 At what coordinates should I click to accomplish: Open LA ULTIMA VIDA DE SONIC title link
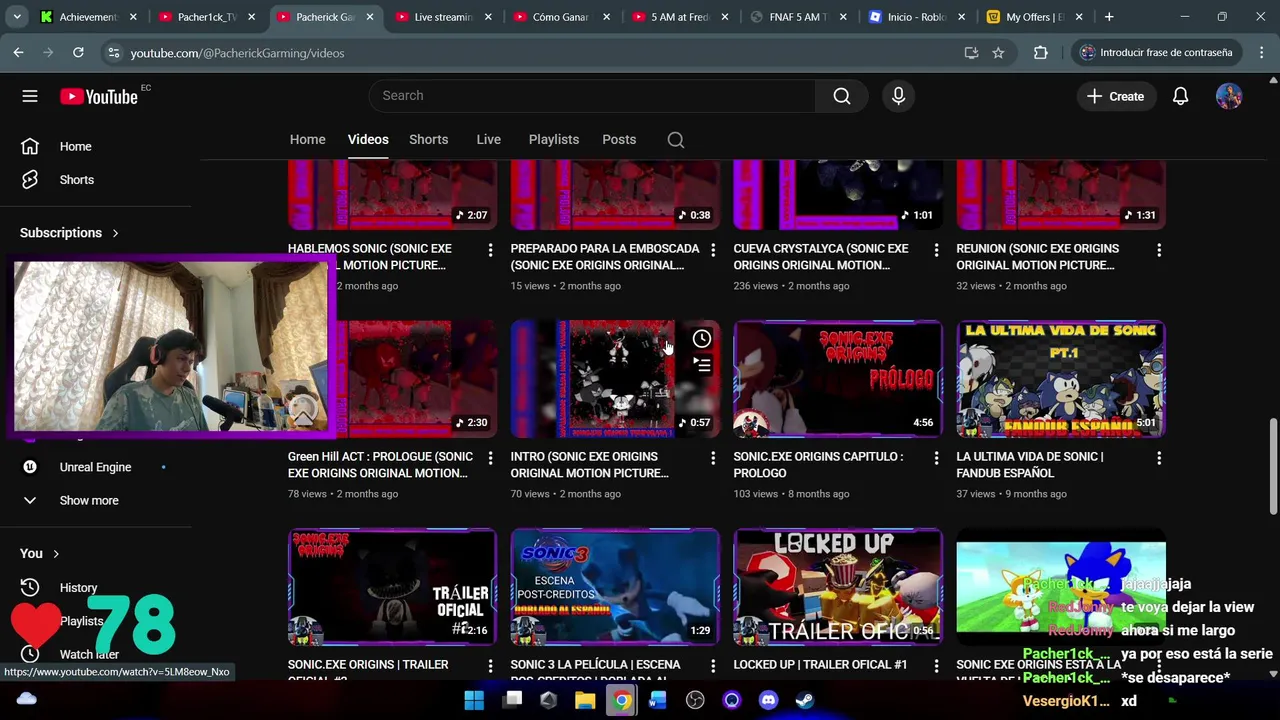point(1029,465)
